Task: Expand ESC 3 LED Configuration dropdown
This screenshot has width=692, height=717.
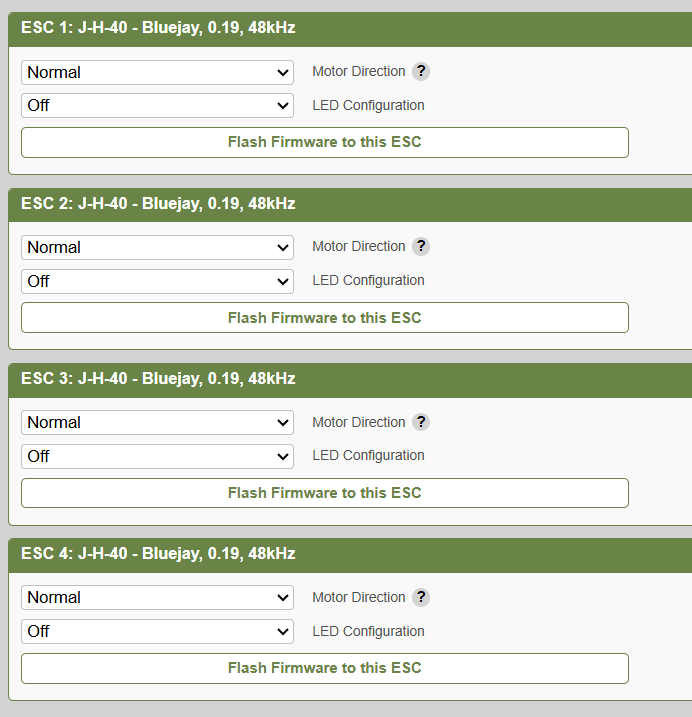Action: click(157, 456)
